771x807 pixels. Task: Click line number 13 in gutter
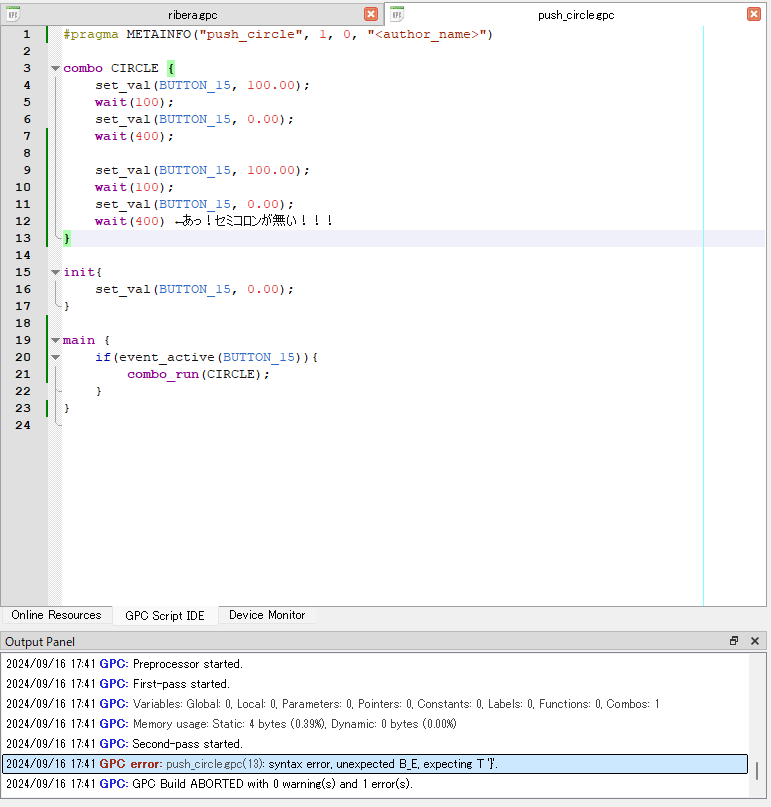tap(23, 238)
